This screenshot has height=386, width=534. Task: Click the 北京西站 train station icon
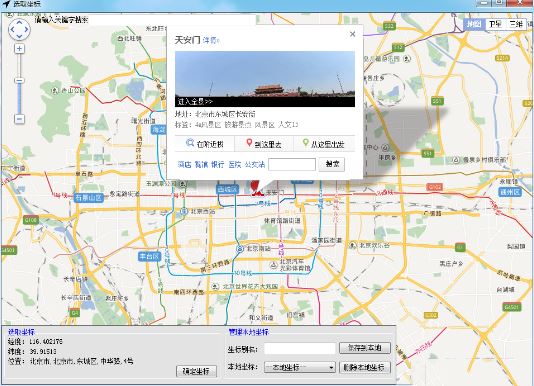pos(184,211)
